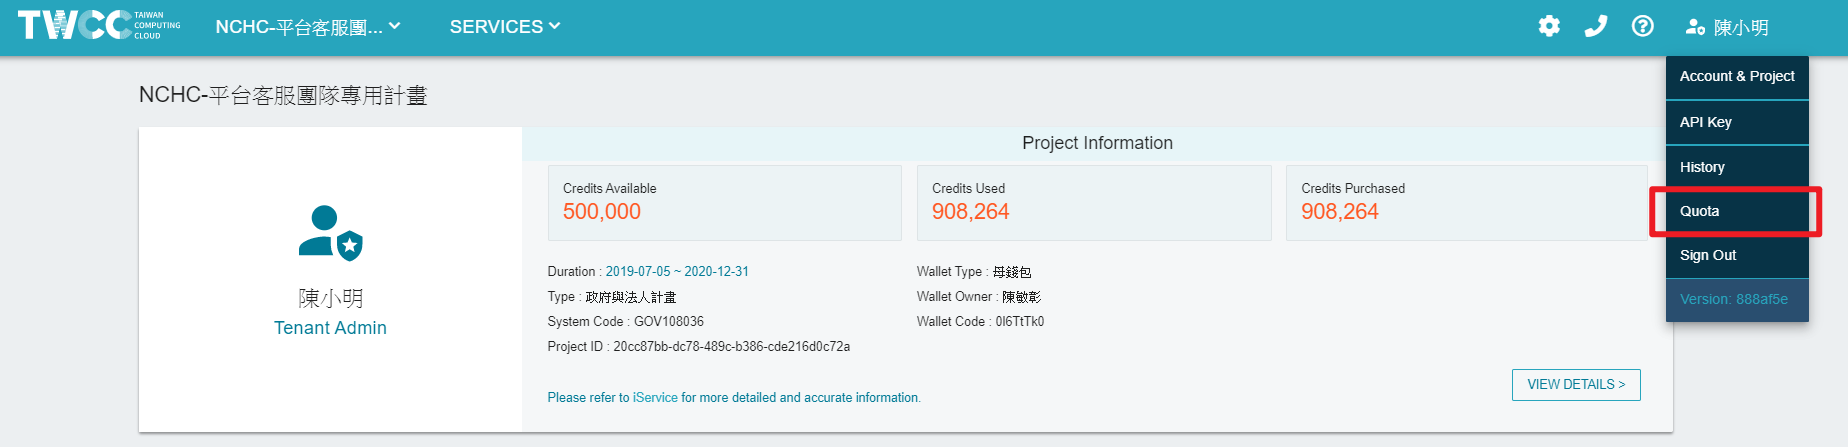Click the Credits Used 908,264 card
Image resolution: width=1848 pixels, height=447 pixels.
(1094, 203)
